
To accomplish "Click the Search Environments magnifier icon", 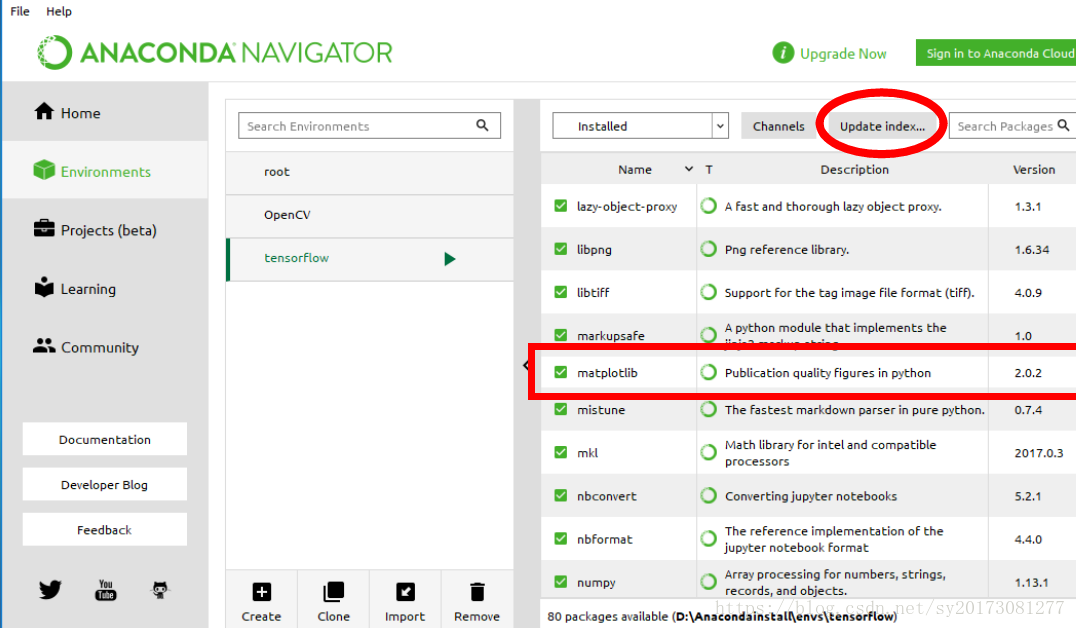I will (x=482, y=125).
